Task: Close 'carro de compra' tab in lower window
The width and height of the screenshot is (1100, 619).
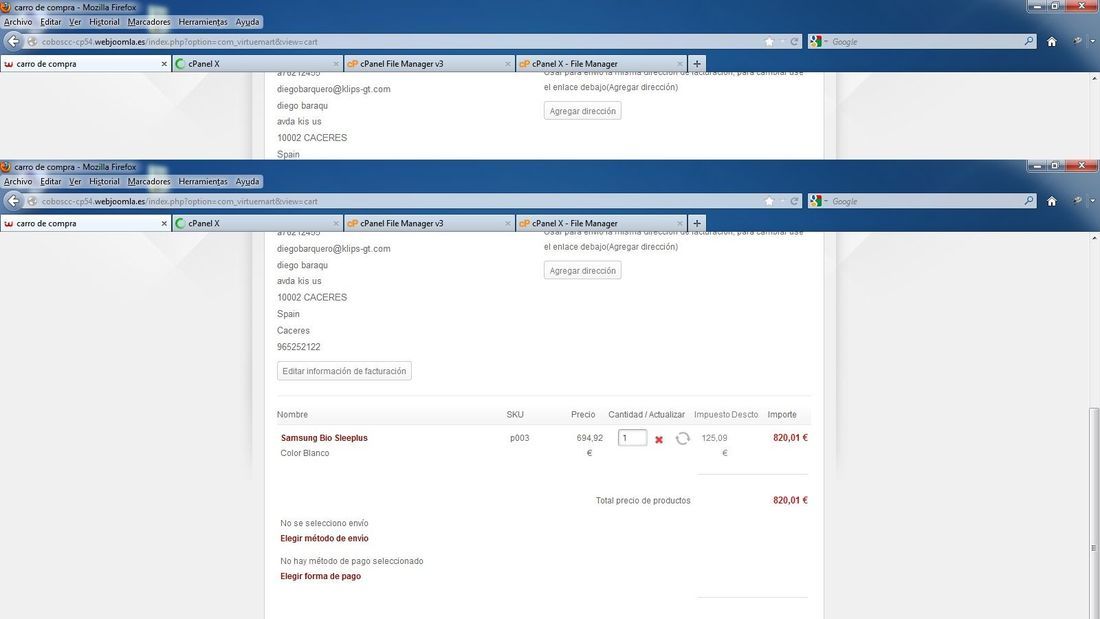Action: click(163, 223)
